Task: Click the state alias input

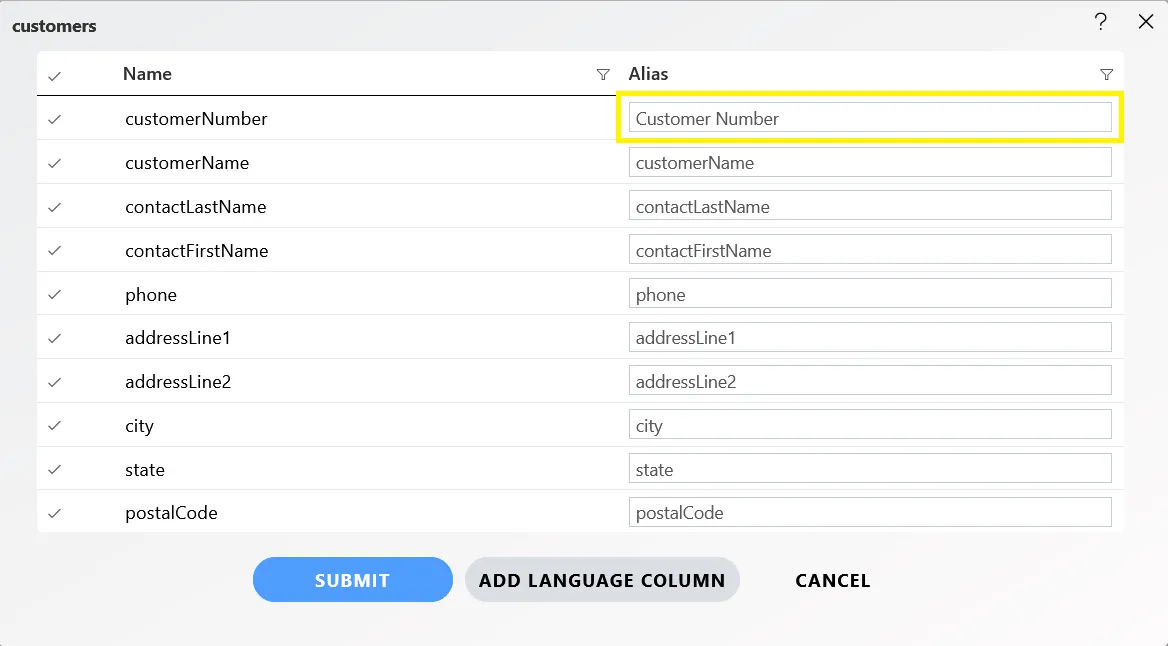Action: pyautogui.click(x=870, y=469)
